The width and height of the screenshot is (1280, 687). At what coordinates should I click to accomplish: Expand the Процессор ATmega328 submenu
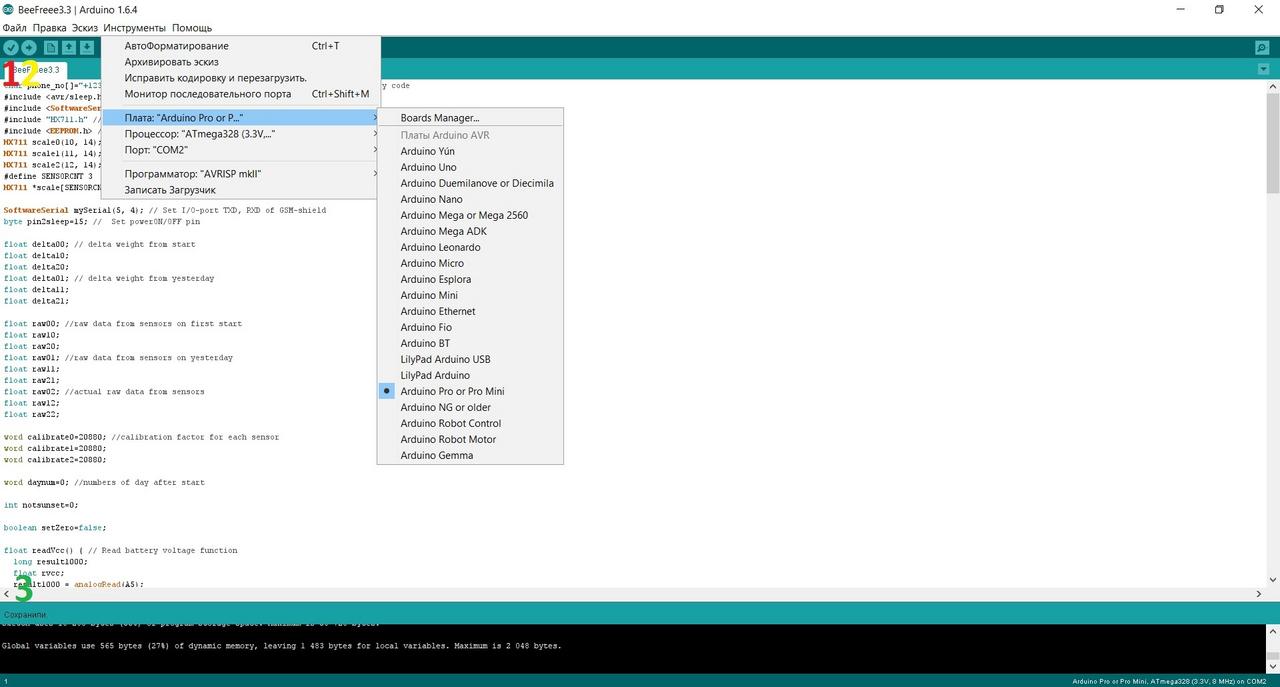point(241,134)
